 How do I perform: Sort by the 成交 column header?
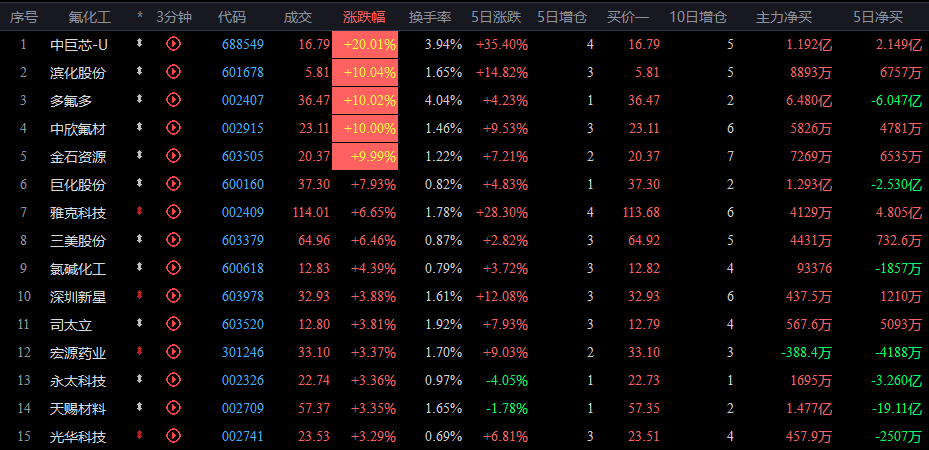pos(298,17)
